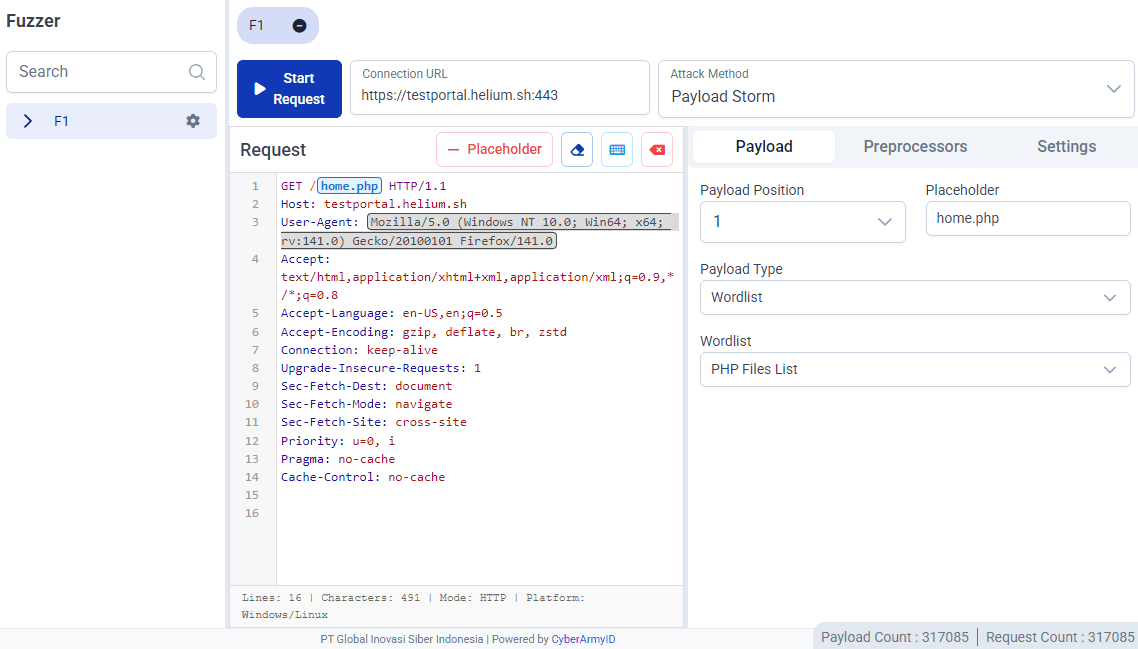Click the highlighted home.php placeholder in request
The width and height of the screenshot is (1138, 649).
pos(350,186)
